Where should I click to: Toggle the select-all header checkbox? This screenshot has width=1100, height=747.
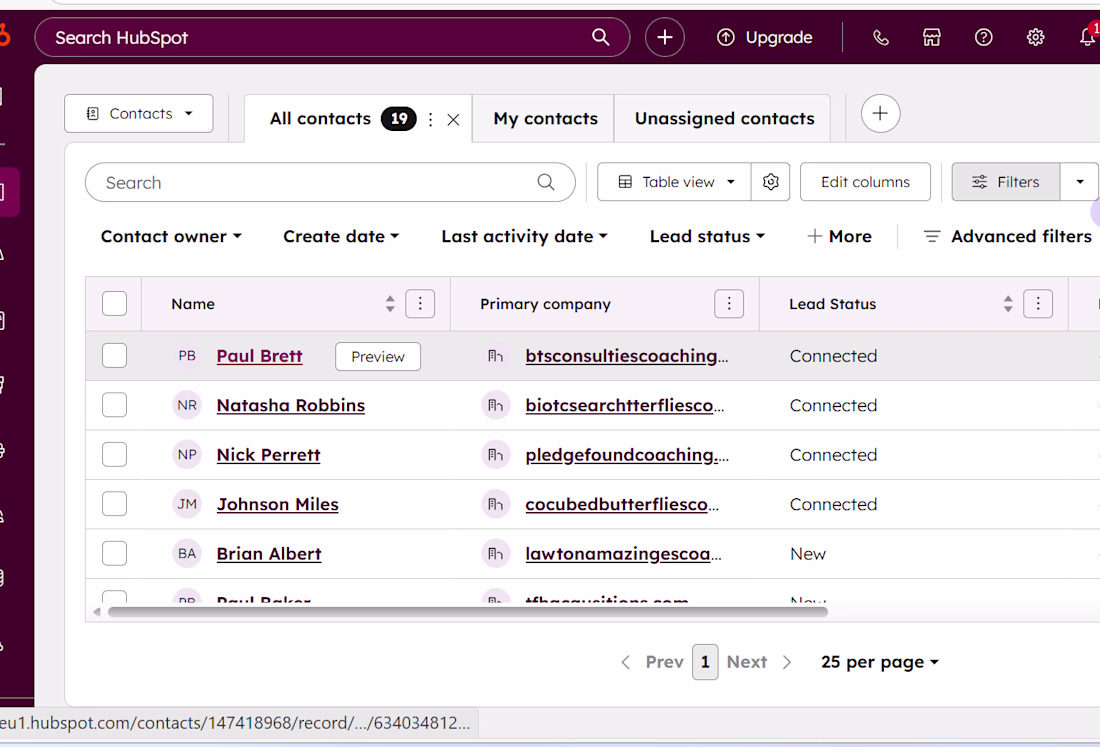115,304
